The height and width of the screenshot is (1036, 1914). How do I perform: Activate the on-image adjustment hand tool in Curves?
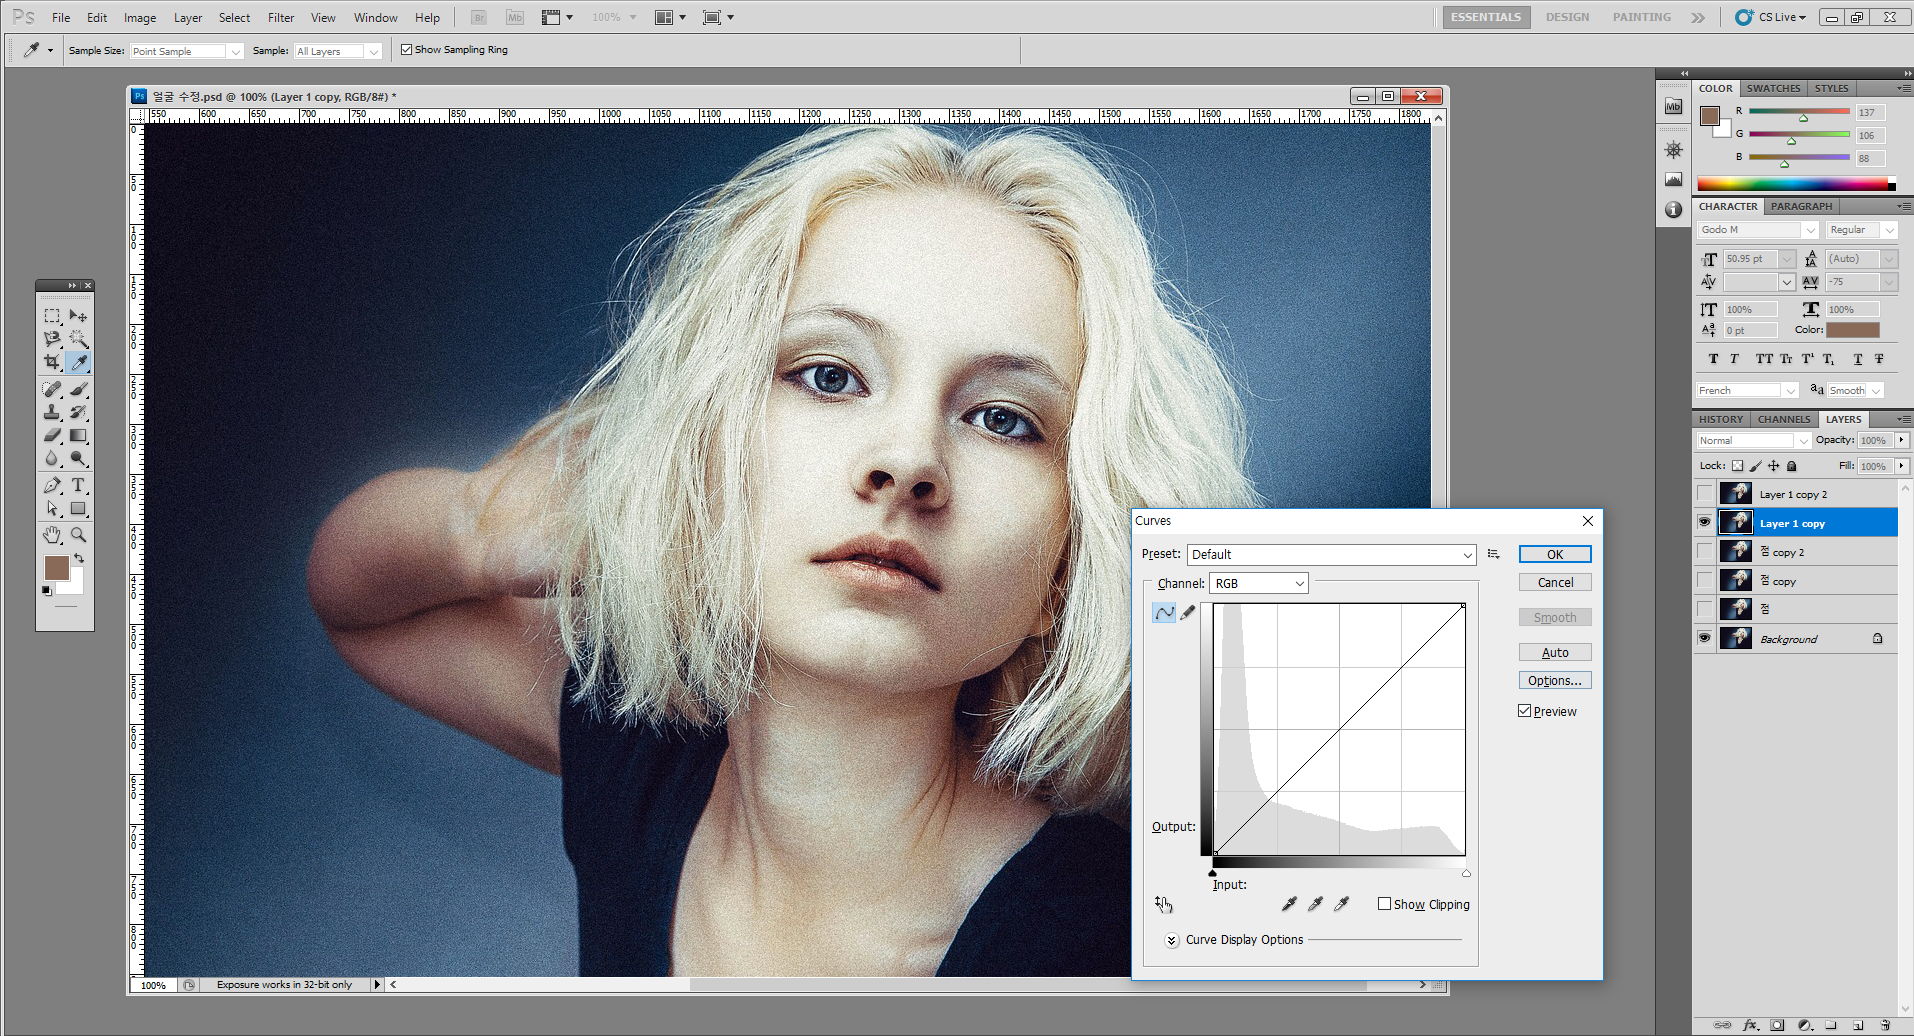click(x=1163, y=904)
